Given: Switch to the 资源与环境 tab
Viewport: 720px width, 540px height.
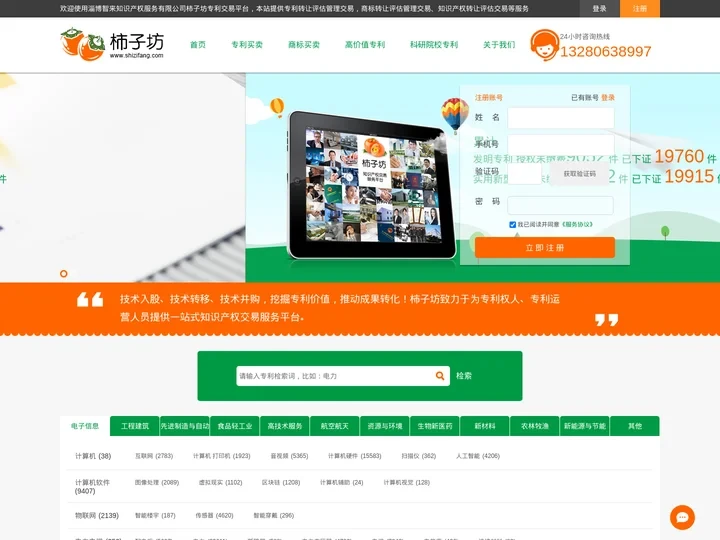Looking at the screenshot, I should point(385,426).
